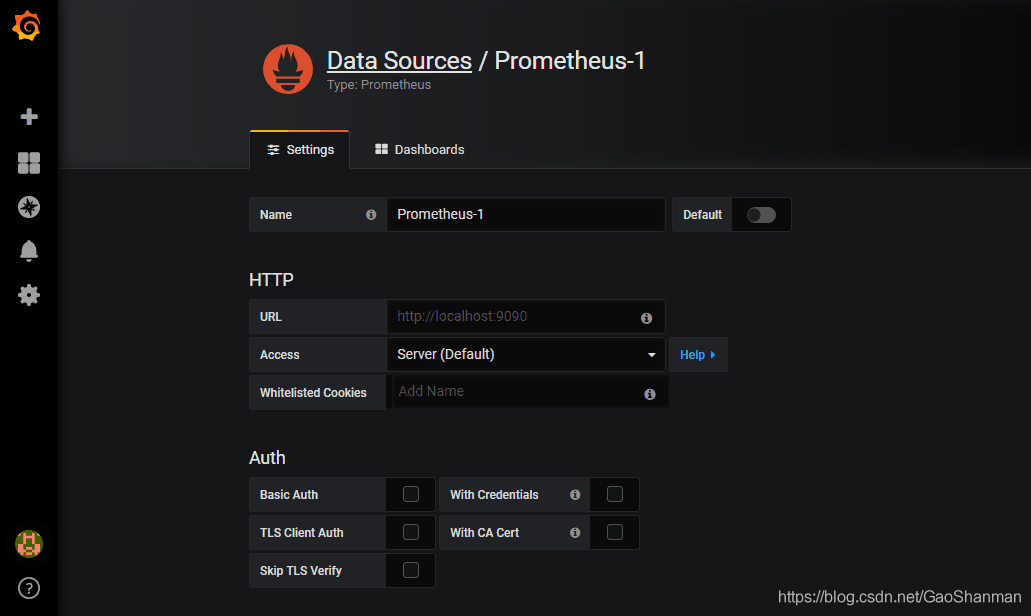
Task: Open the Configuration gear icon
Action: (29, 295)
